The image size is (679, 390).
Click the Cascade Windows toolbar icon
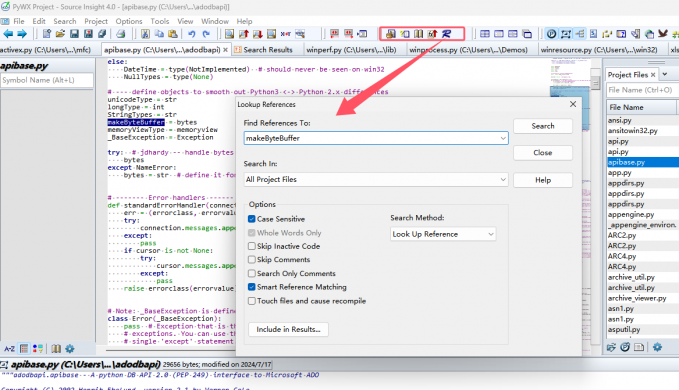click(527, 34)
